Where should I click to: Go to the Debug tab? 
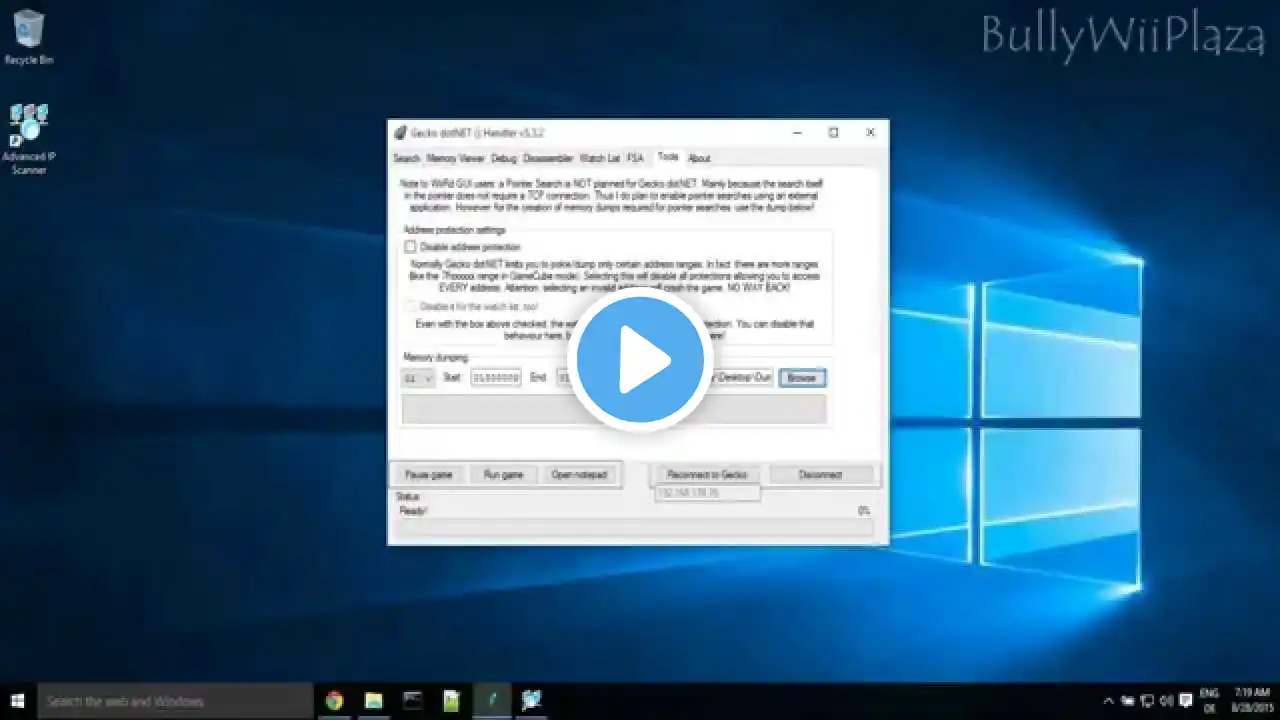coord(504,158)
